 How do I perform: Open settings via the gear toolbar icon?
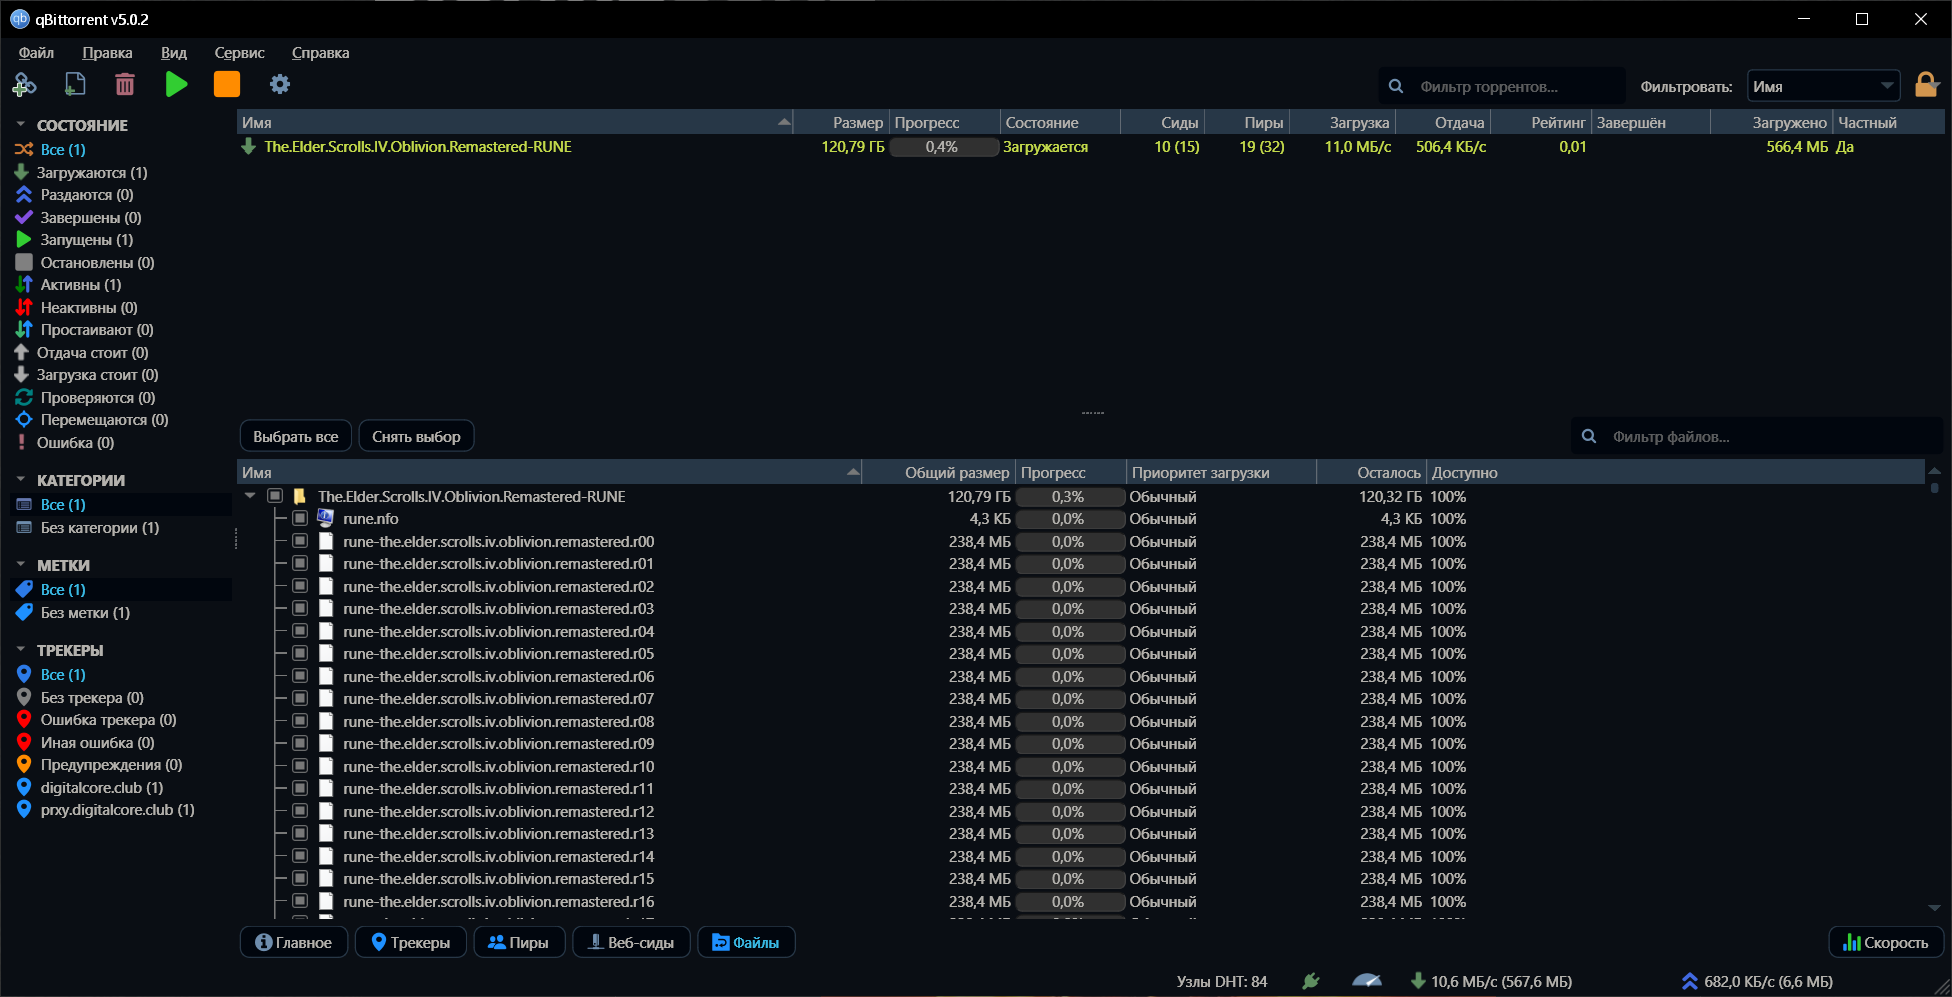click(280, 85)
